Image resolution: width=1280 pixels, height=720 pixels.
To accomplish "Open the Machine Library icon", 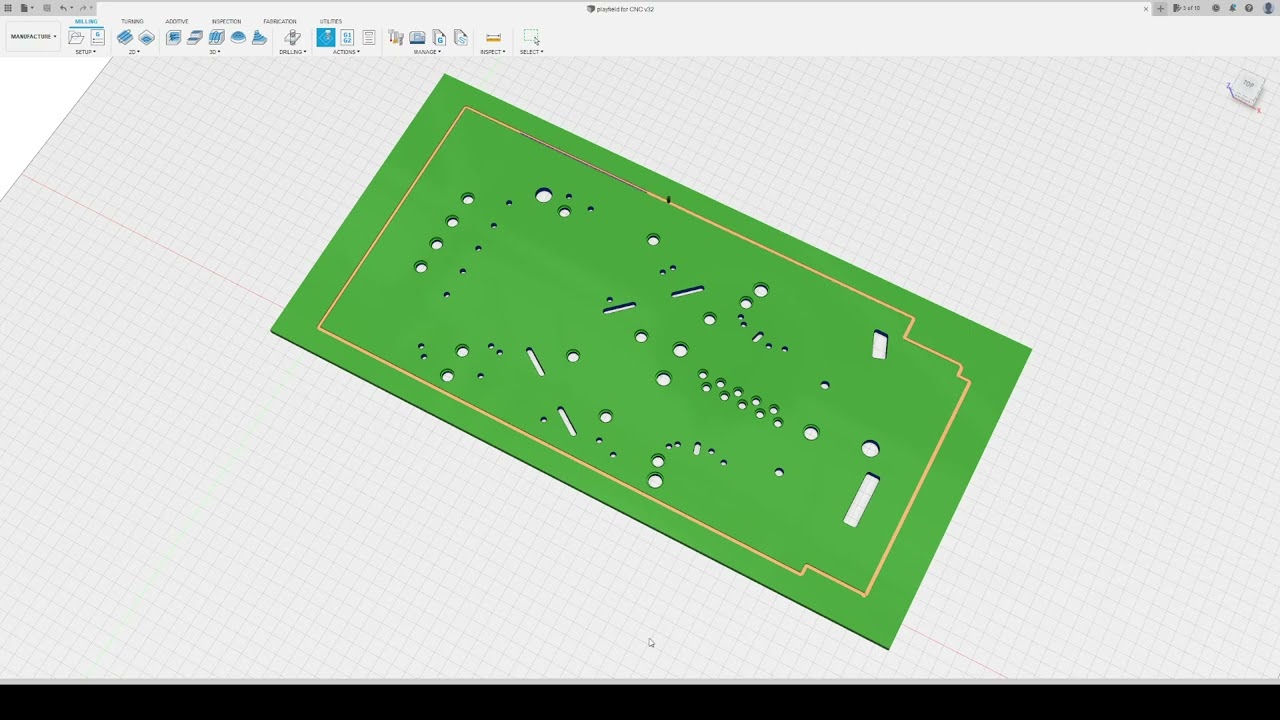I will click(418, 38).
